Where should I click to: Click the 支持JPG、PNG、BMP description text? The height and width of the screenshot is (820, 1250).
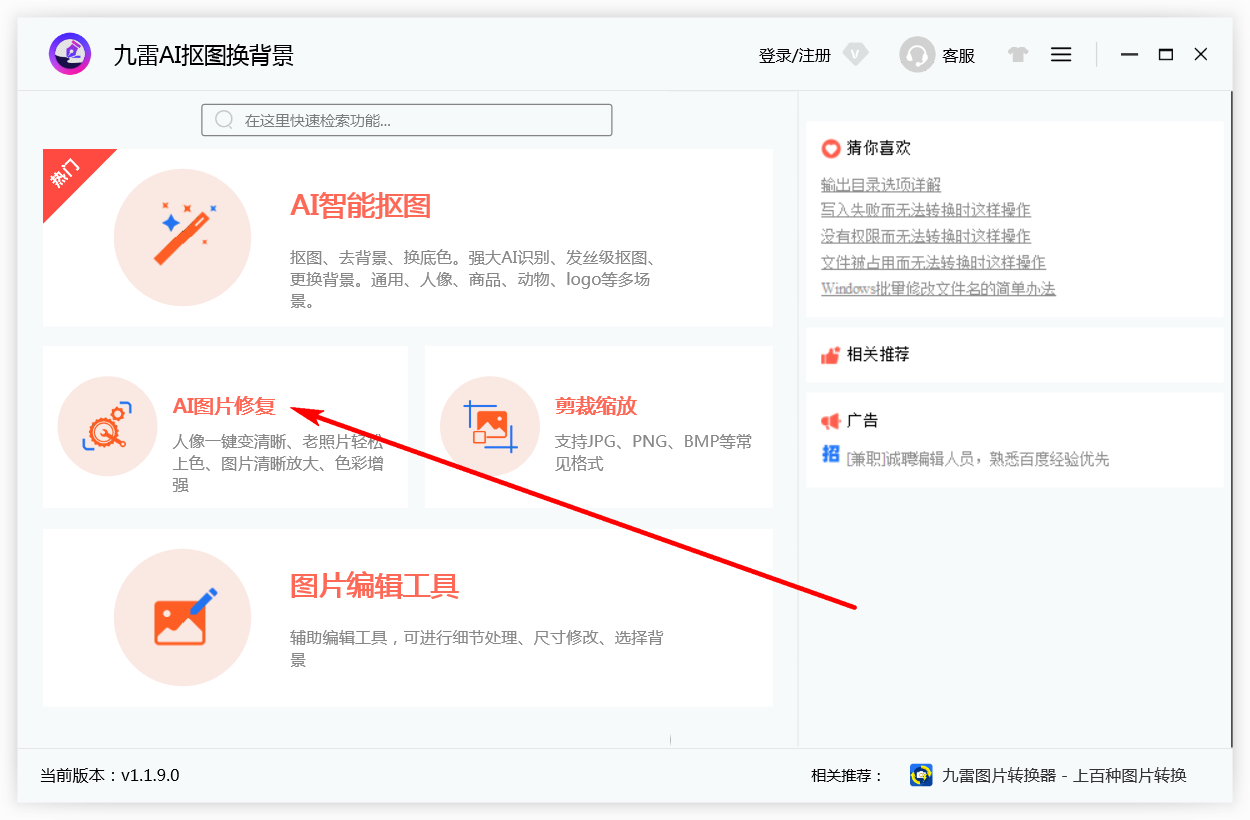654,452
